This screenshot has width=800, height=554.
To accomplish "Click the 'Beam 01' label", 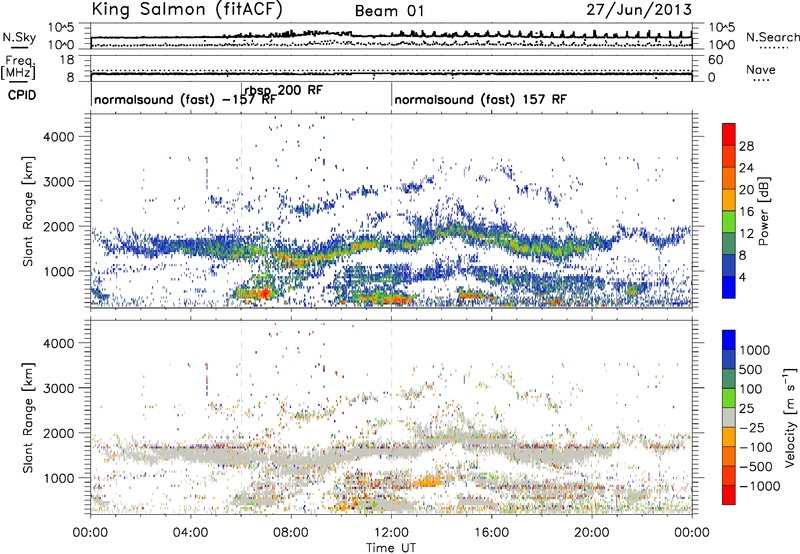I will (389, 11).
